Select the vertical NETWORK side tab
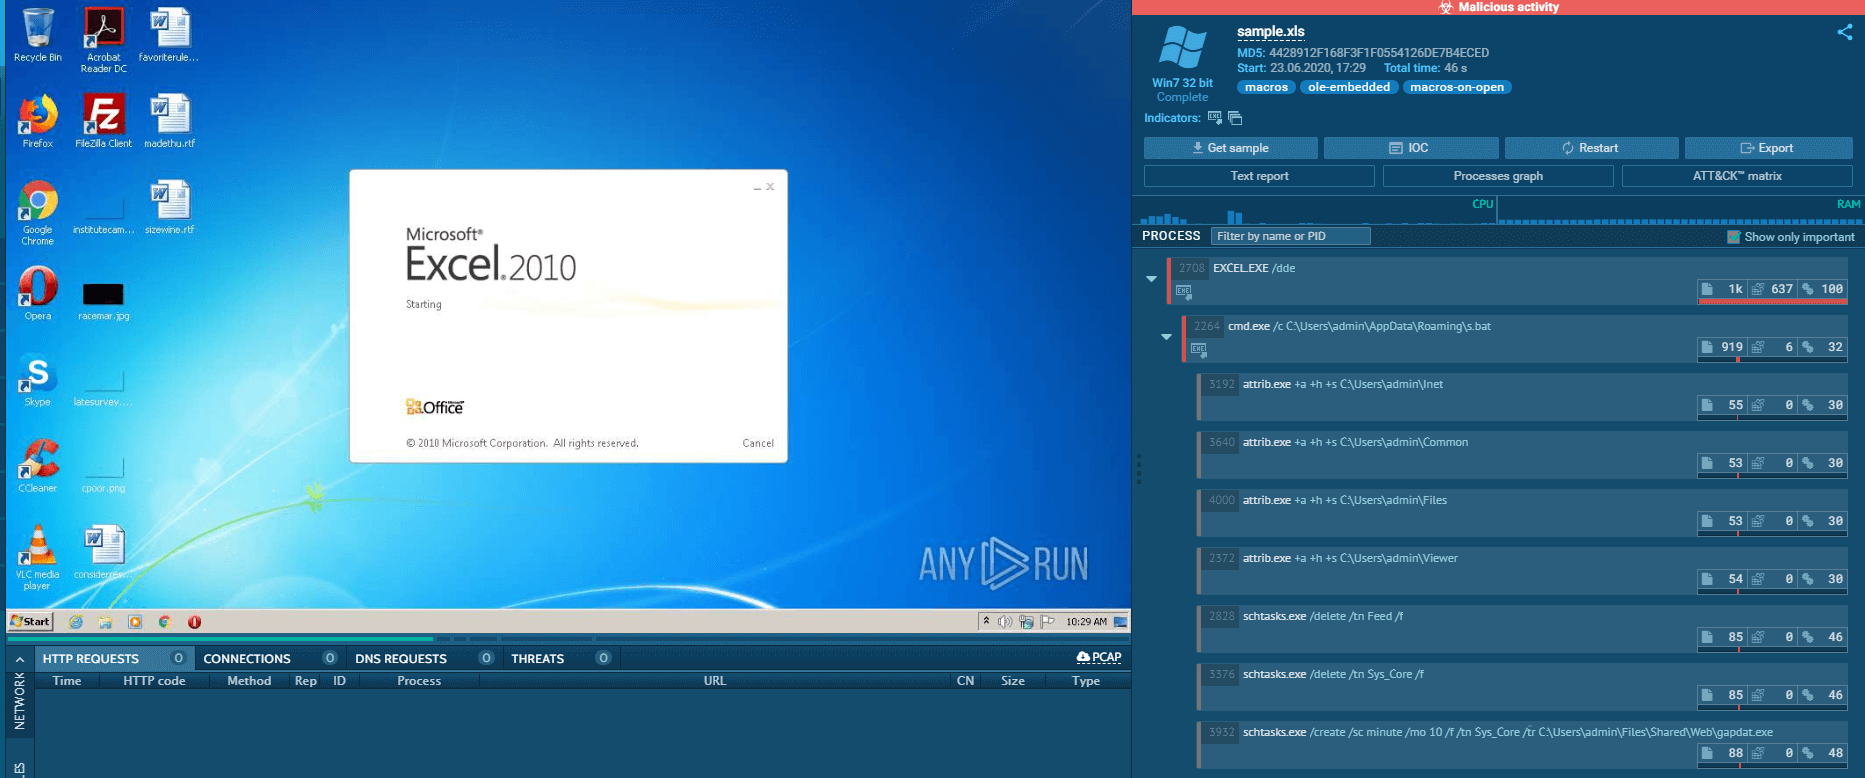 (x=20, y=700)
